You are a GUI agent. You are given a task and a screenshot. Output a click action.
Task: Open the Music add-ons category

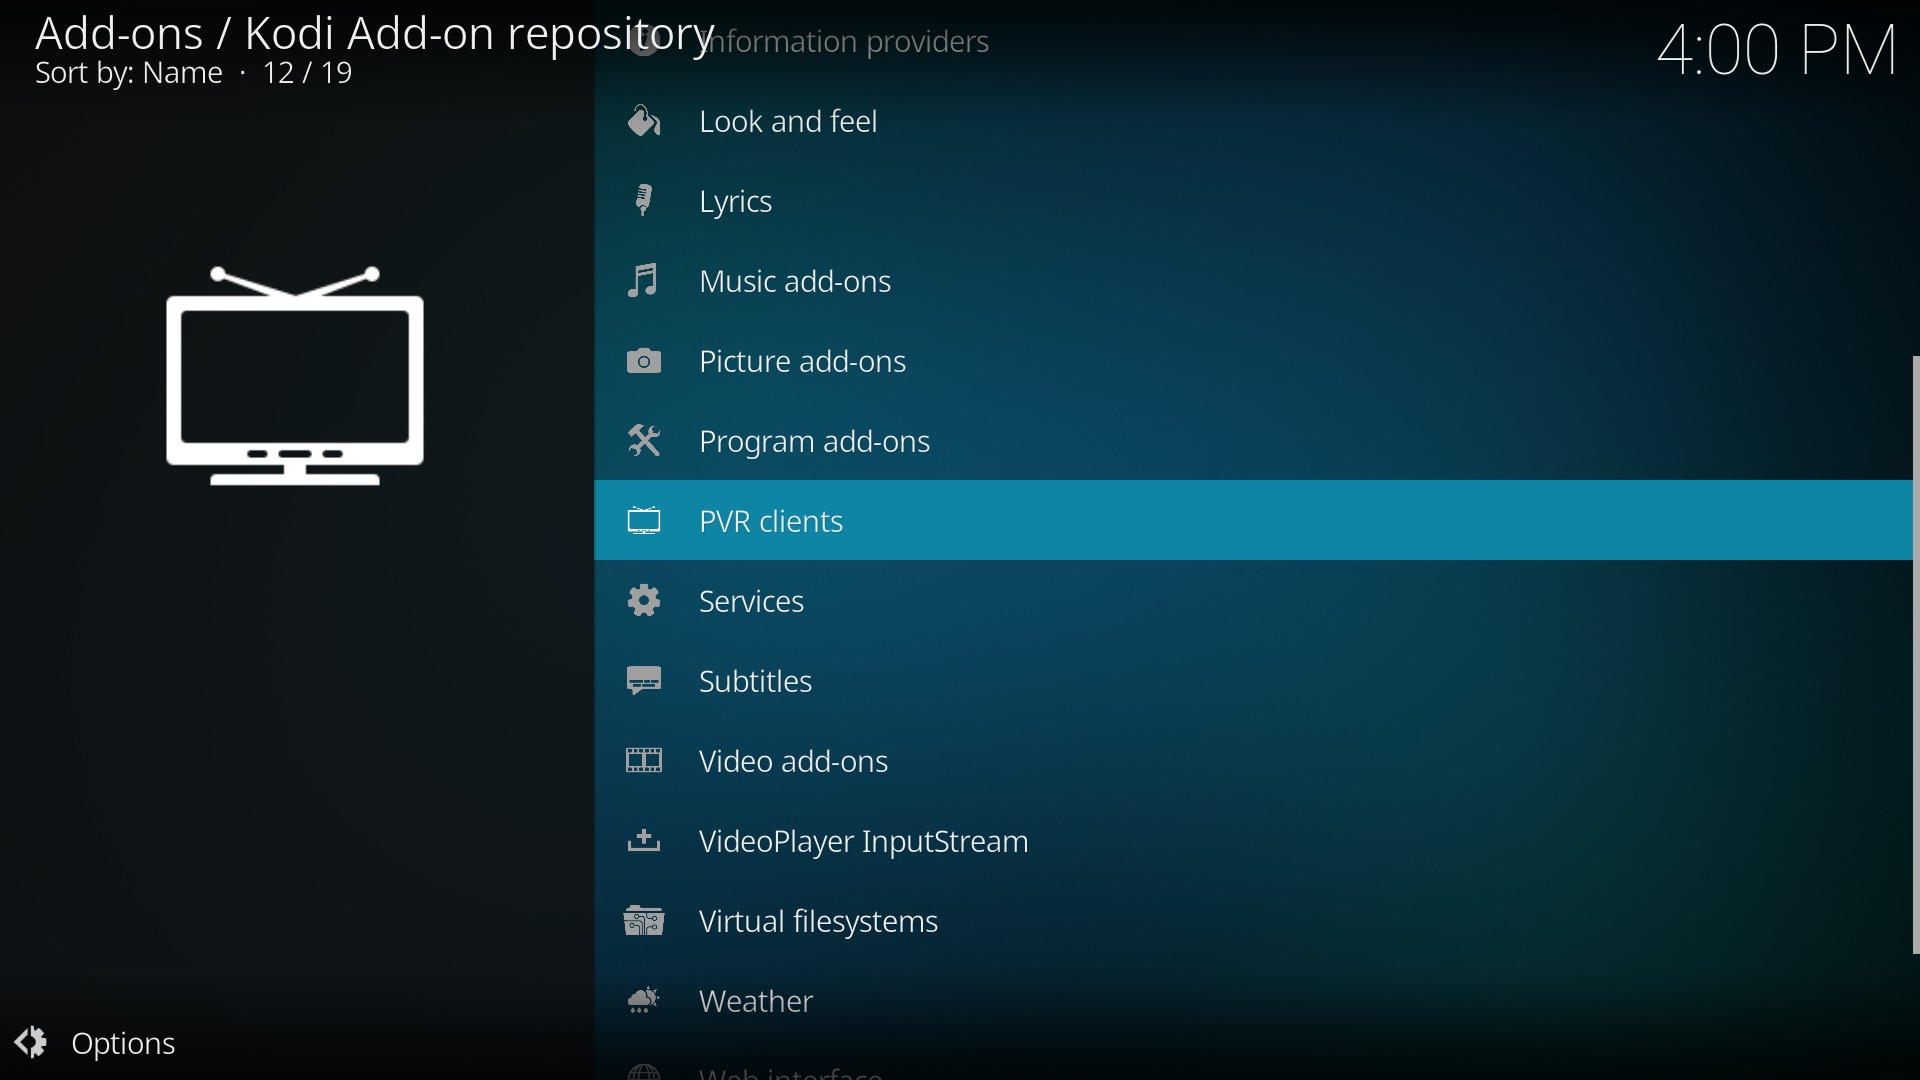(x=795, y=282)
